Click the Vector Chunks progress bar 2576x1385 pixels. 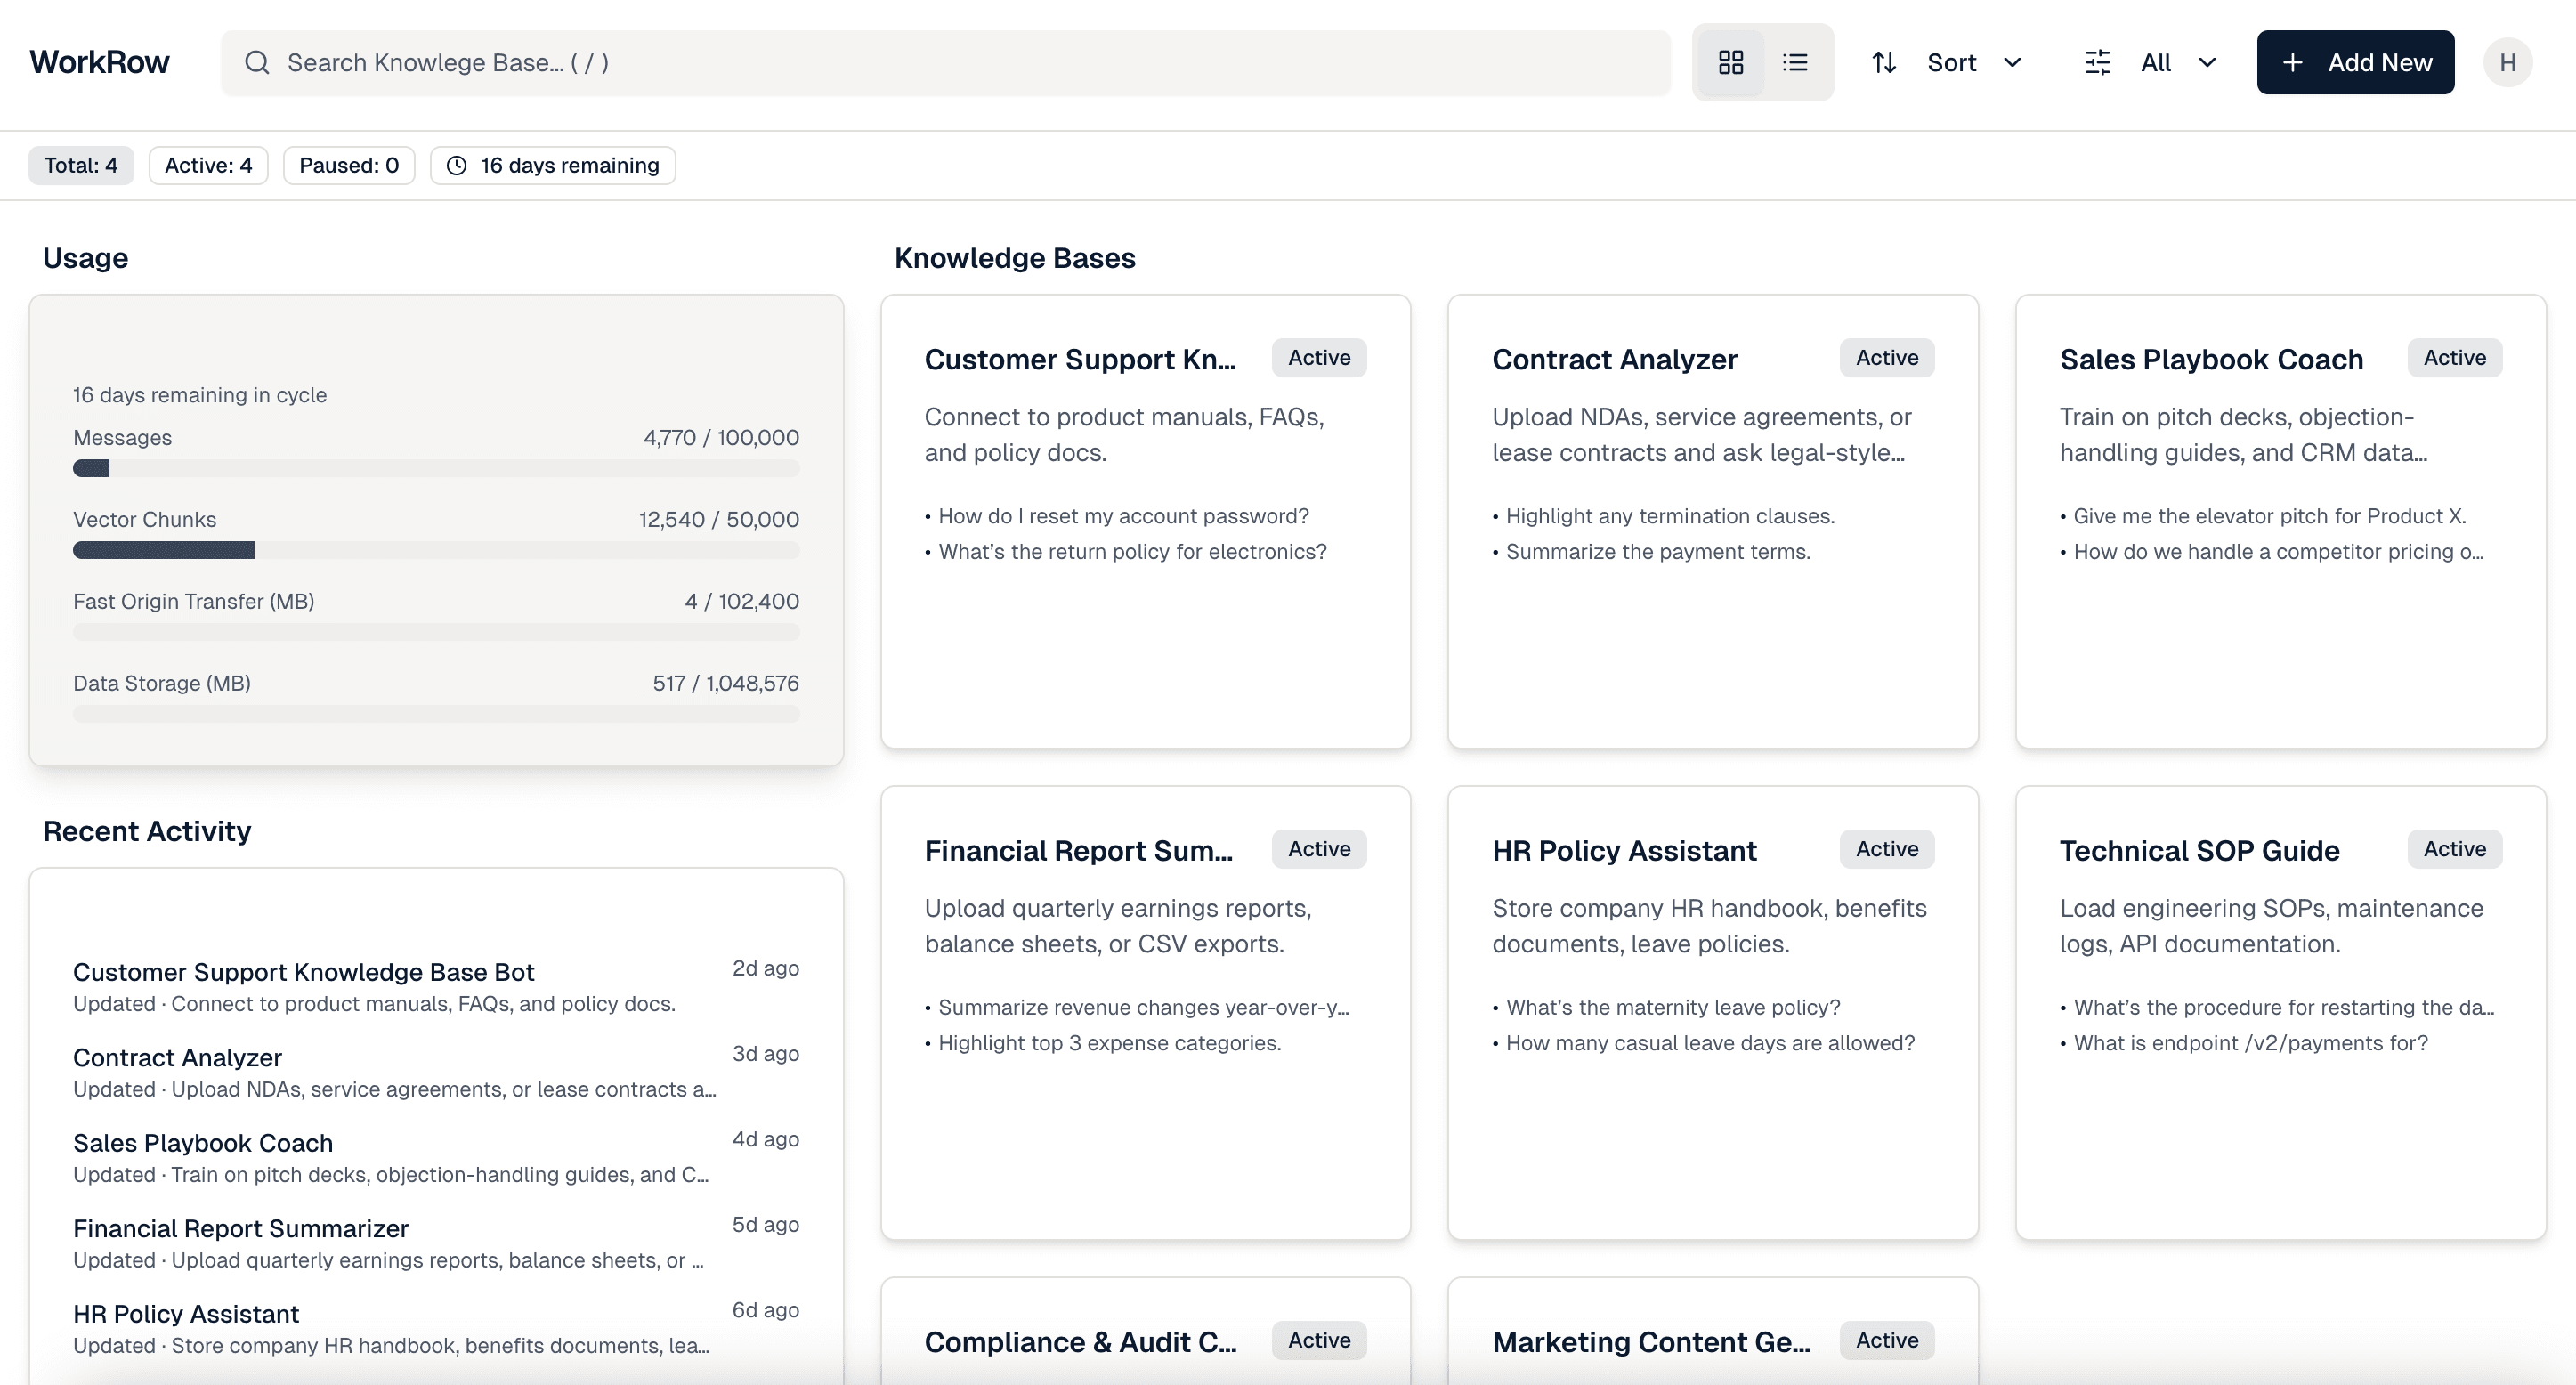pos(435,550)
